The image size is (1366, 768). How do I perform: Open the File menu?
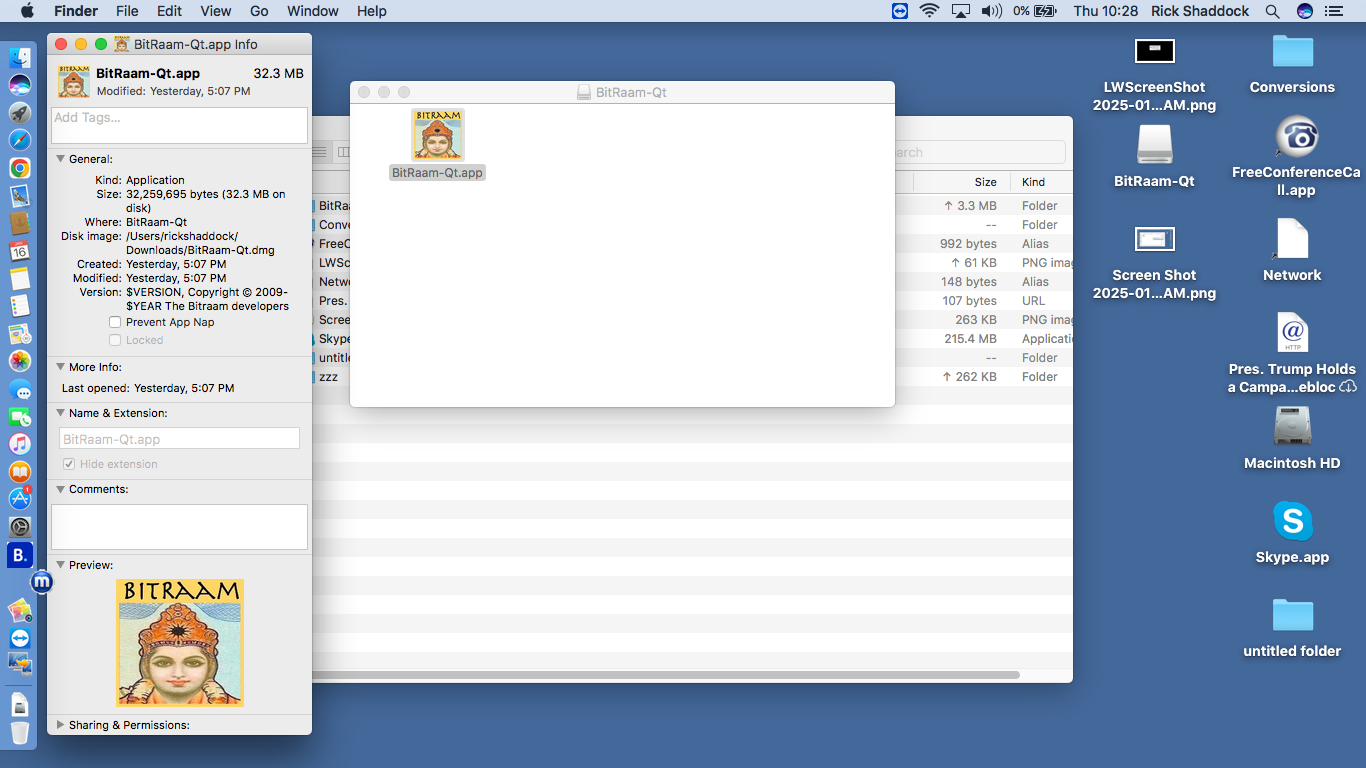click(x=127, y=11)
